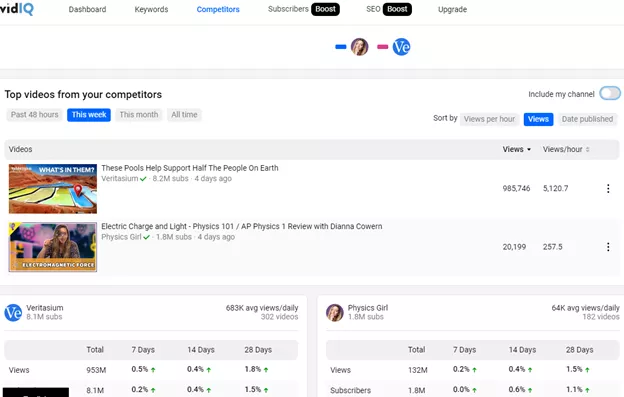The height and width of the screenshot is (397, 624).
Task: Open Subscribers menu item
Action: 288,9
